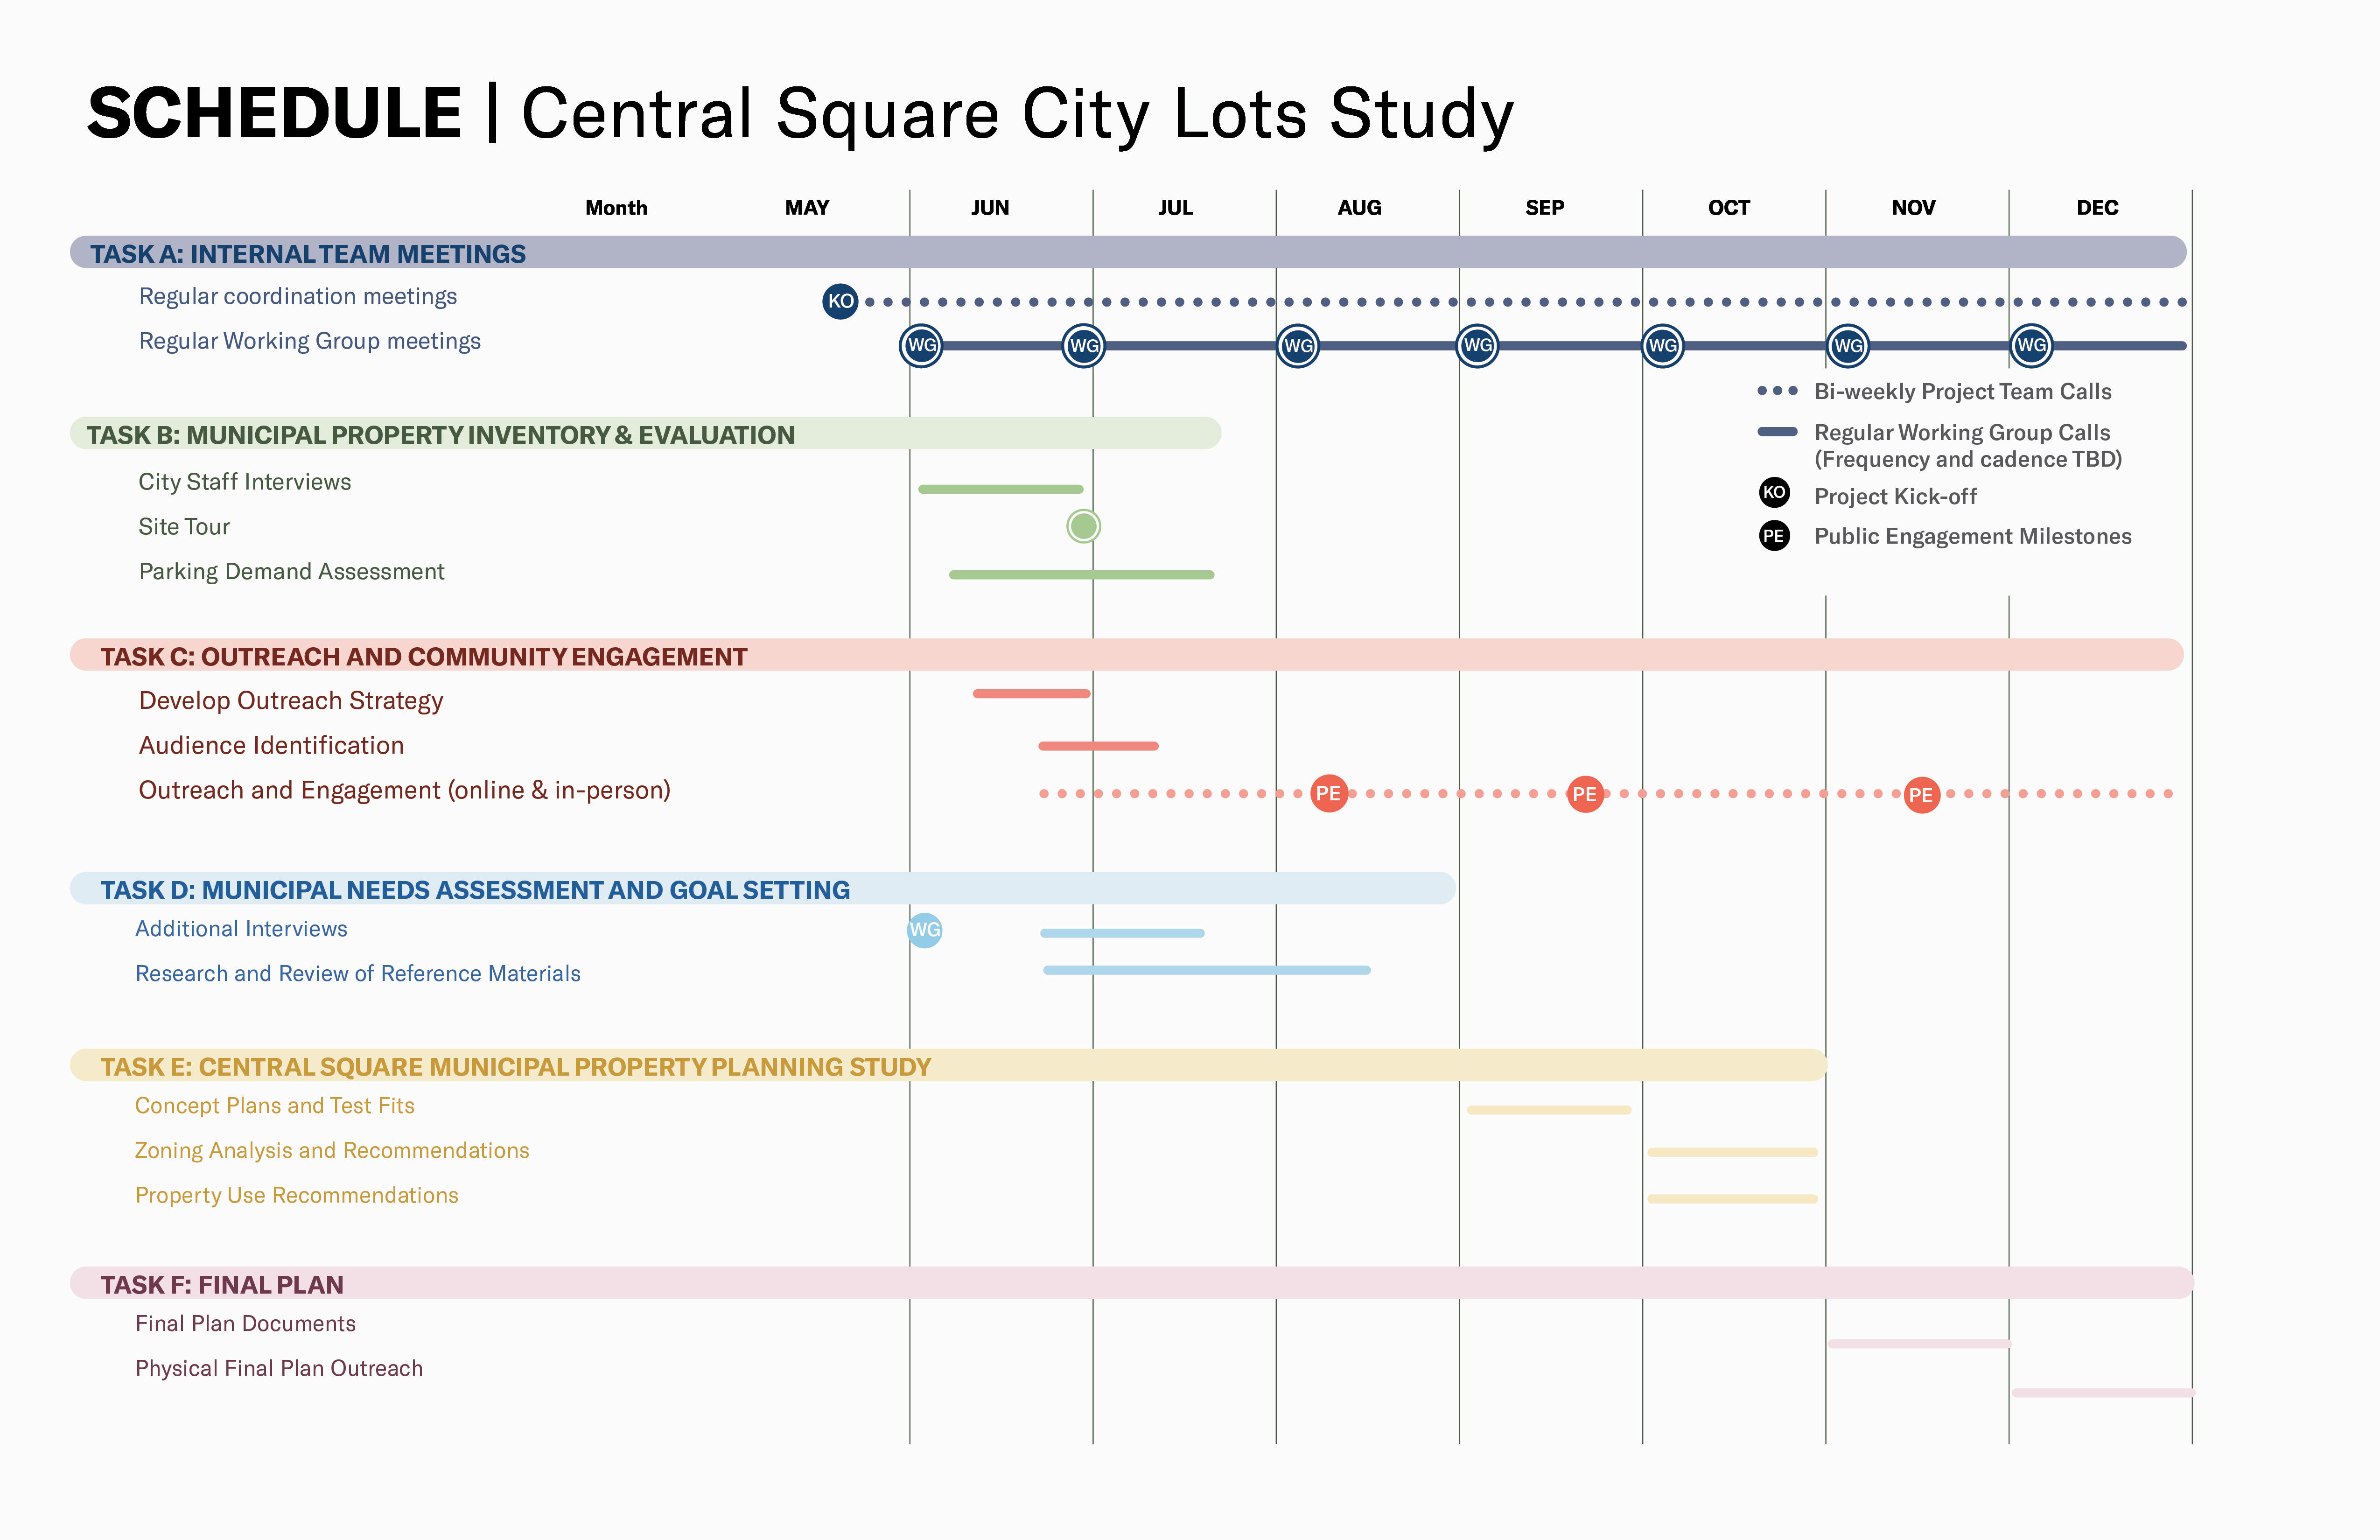
Task: Click the pink Final Plan Documents bar
Action: click(1918, 1344)
